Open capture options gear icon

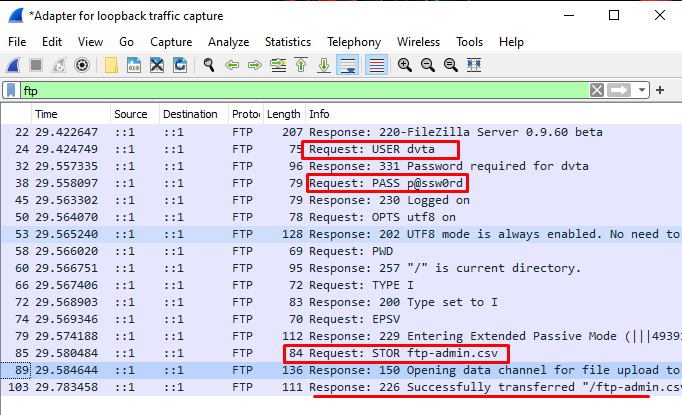tap(82, 65)
